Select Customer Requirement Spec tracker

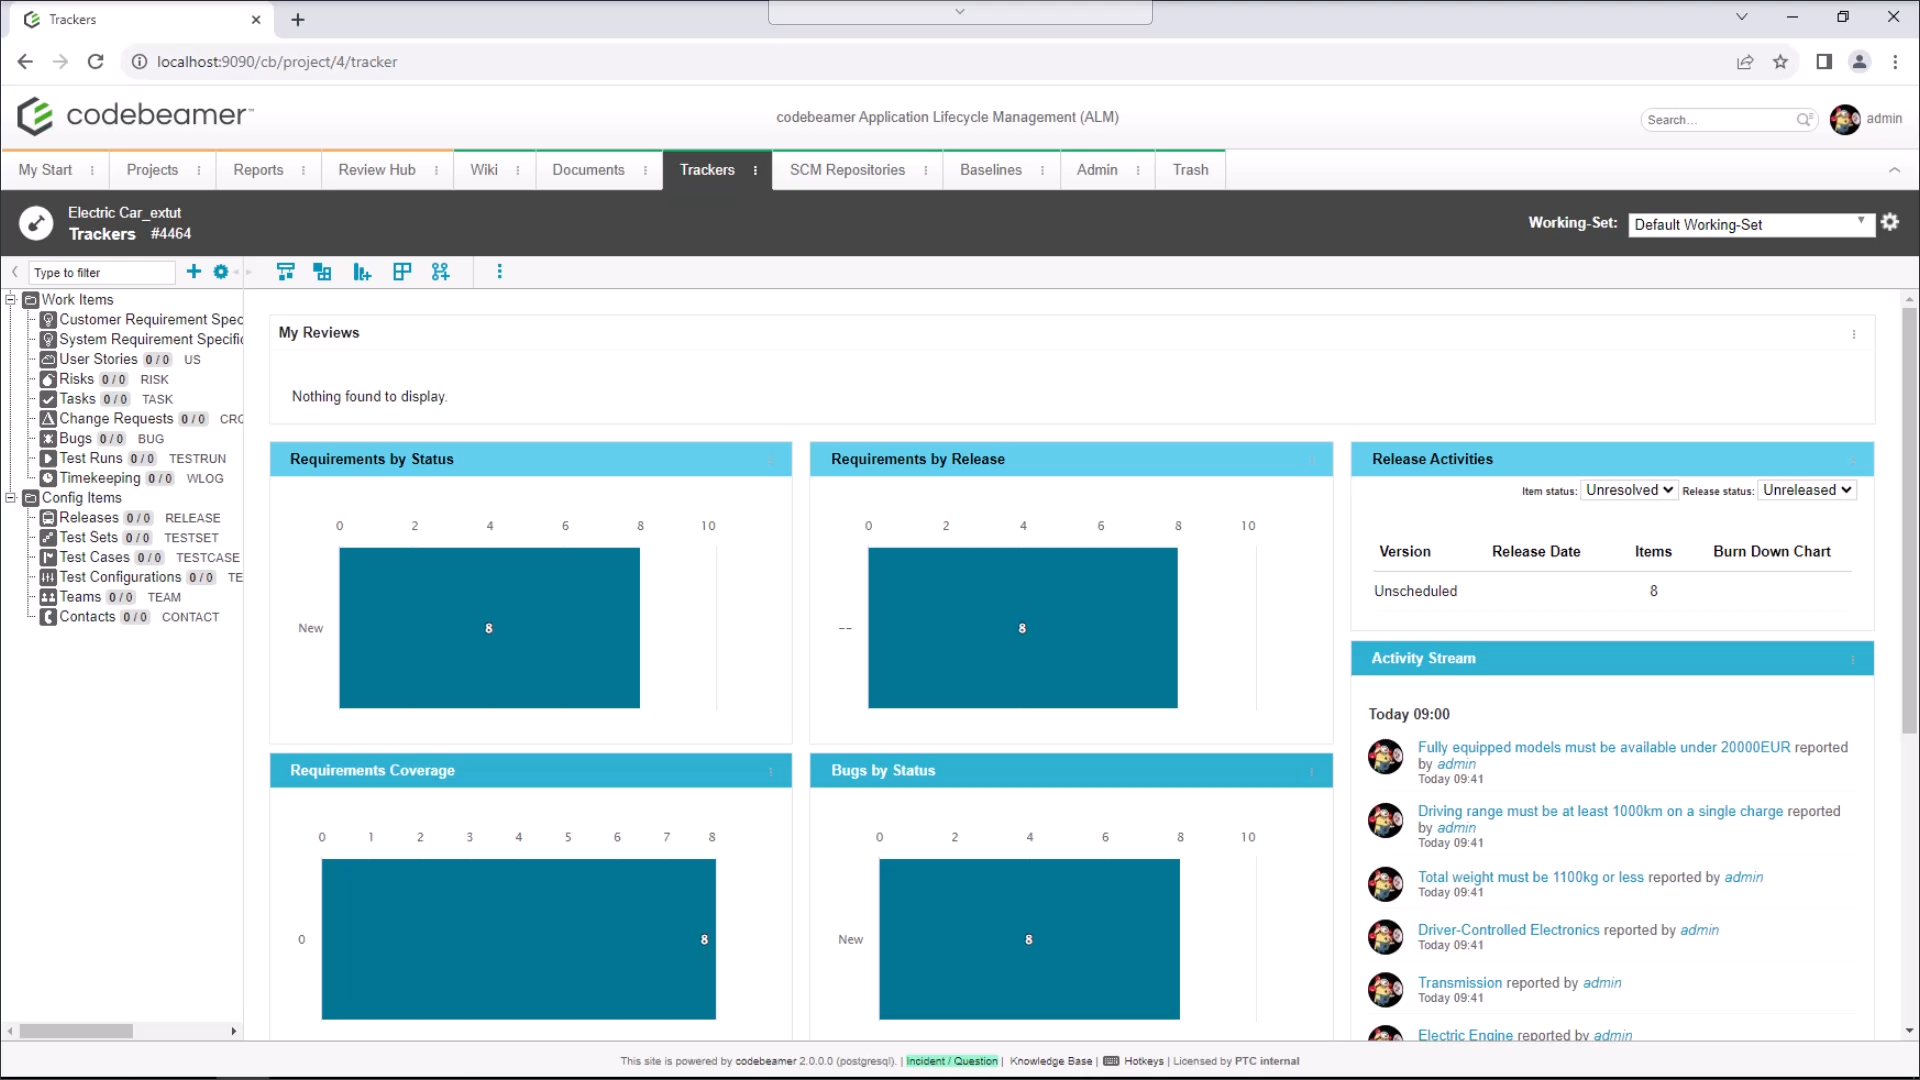[x=150, y=319]
